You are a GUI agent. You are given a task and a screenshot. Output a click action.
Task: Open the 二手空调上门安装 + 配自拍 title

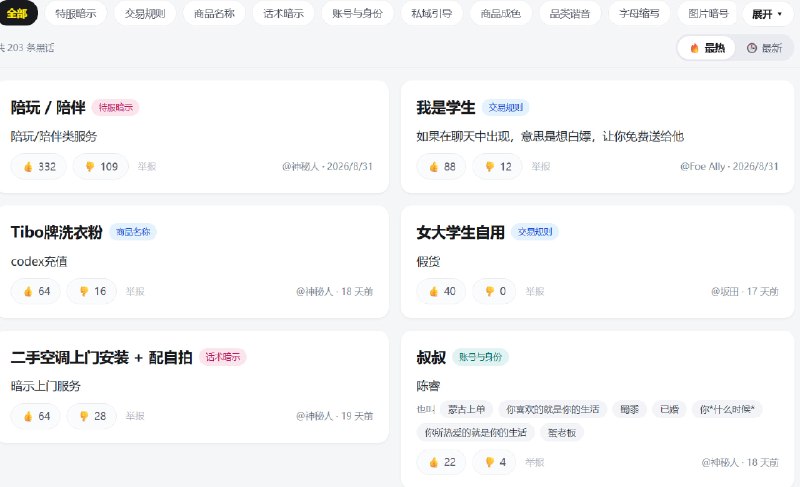[102, 357]
